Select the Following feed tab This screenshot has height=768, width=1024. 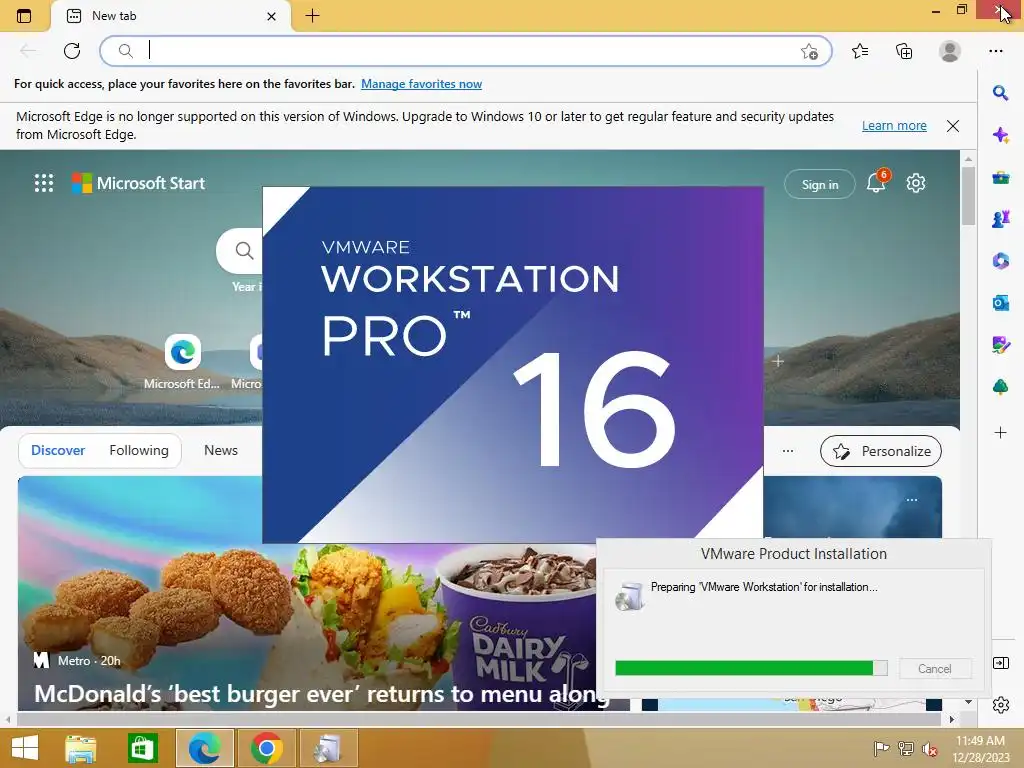coord(139,451)
